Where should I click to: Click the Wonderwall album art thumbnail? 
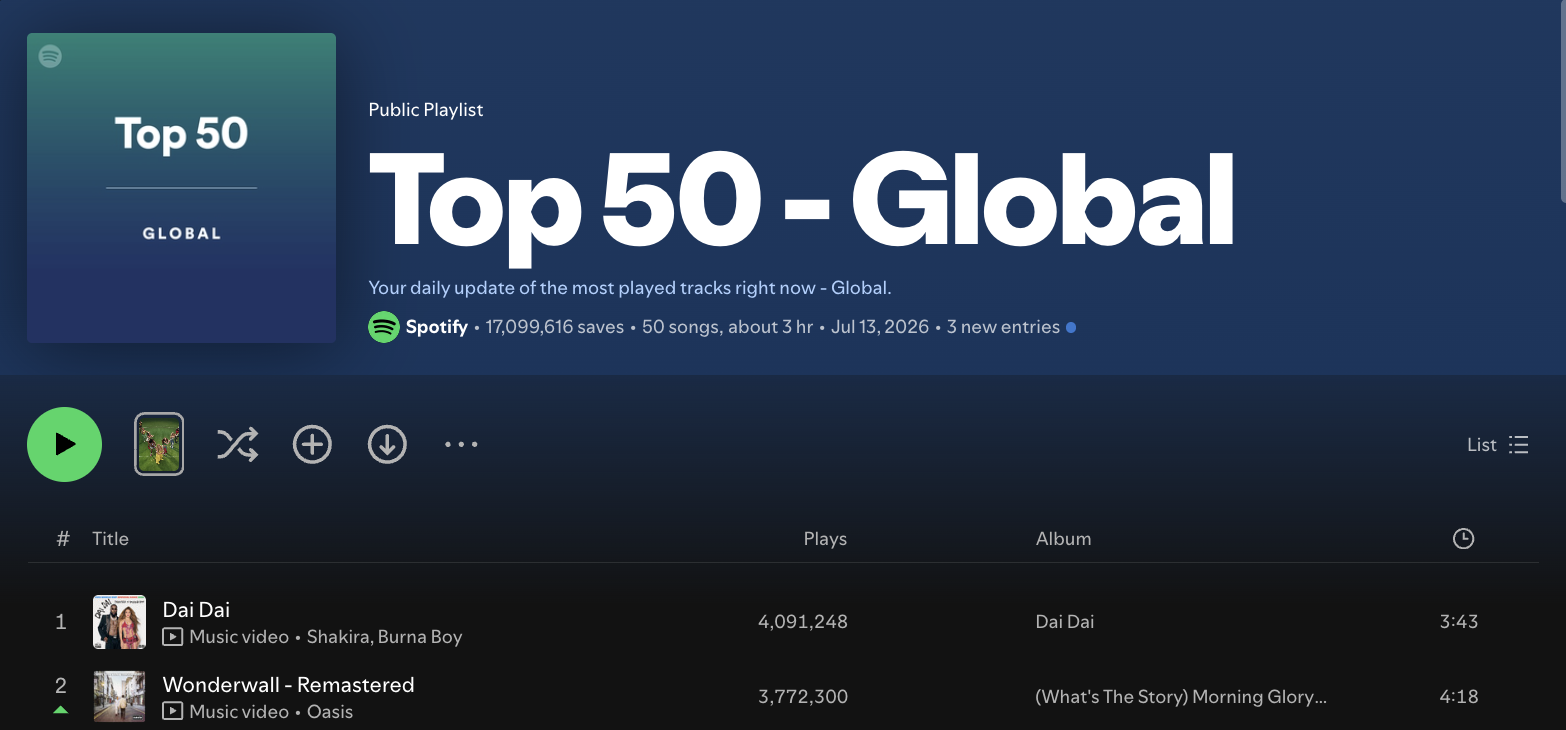pyautogui.click(x=119, y=697)
